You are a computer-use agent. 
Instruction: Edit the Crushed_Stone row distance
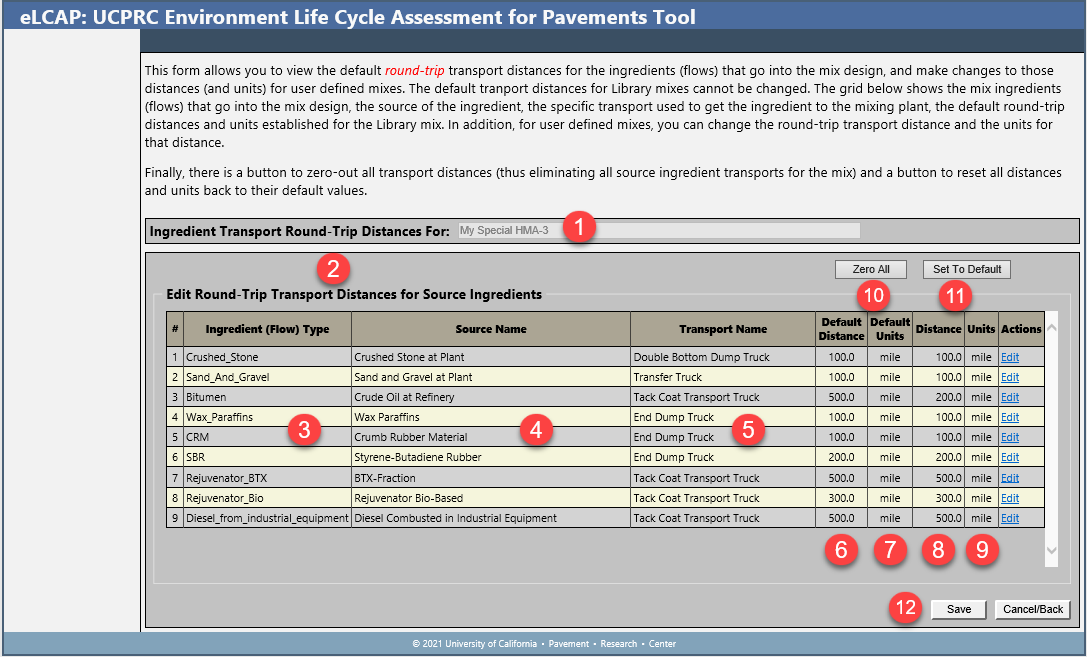point(1010,357)
